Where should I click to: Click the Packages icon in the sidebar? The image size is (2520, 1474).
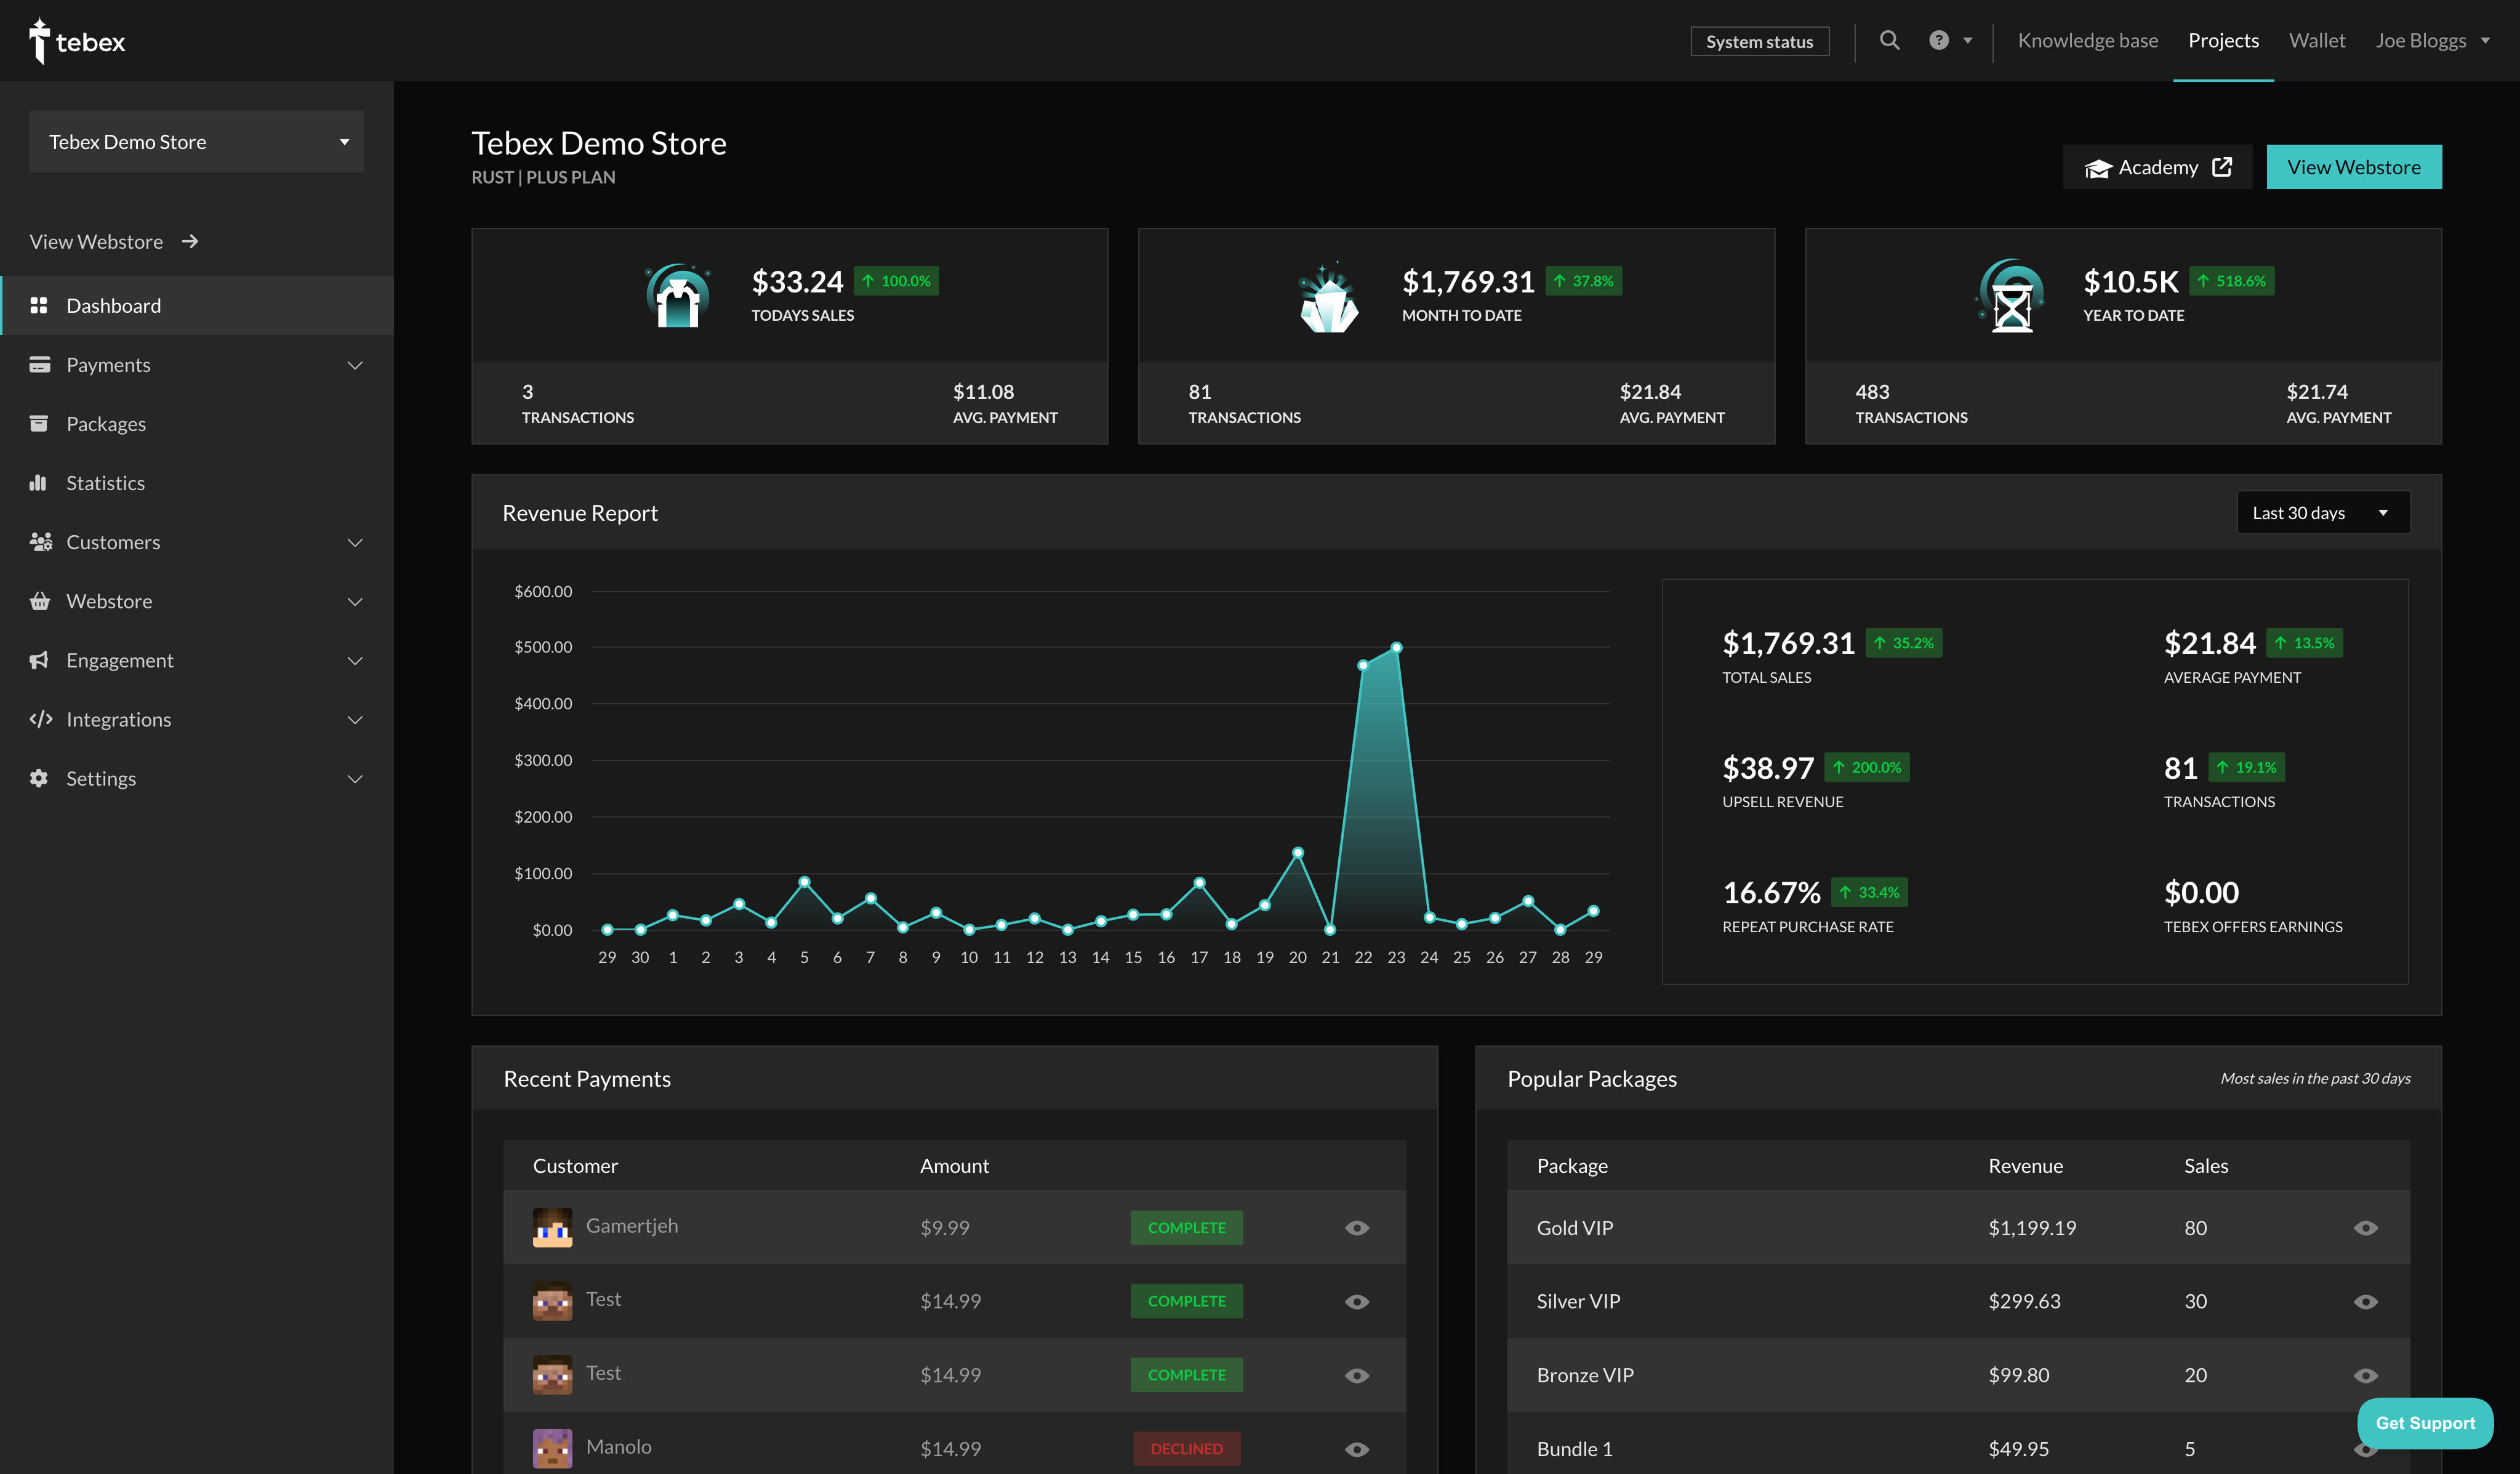click(x=40, y=423)
